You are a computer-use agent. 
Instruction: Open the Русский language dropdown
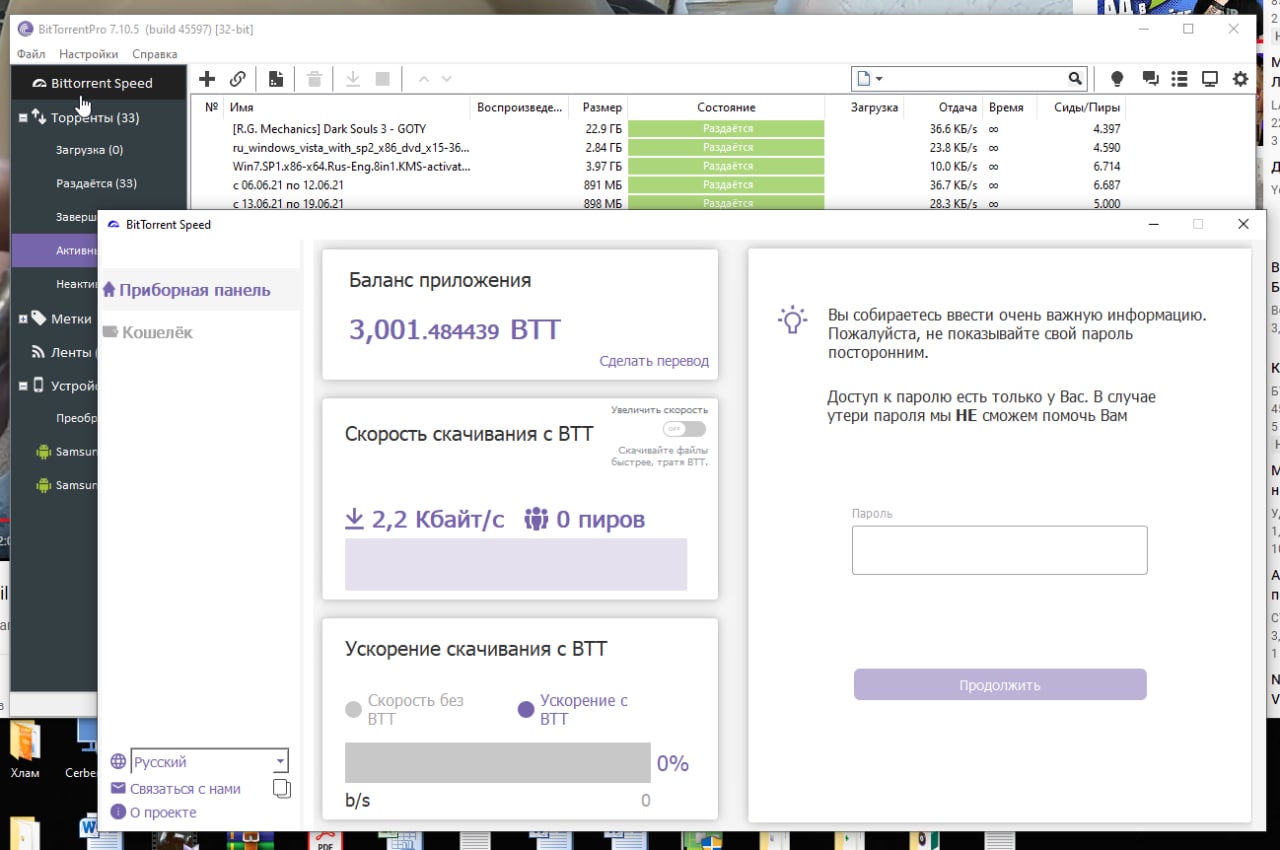click(x=210, y=762)
